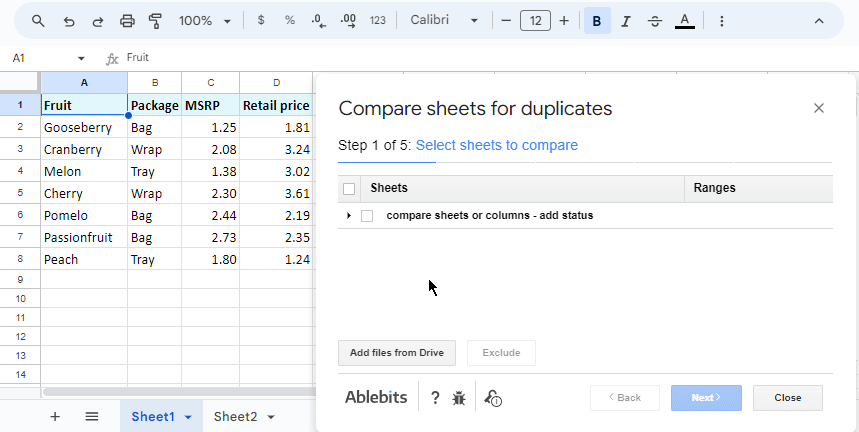
Task: Select row 5 header
Action: point(20,193)
